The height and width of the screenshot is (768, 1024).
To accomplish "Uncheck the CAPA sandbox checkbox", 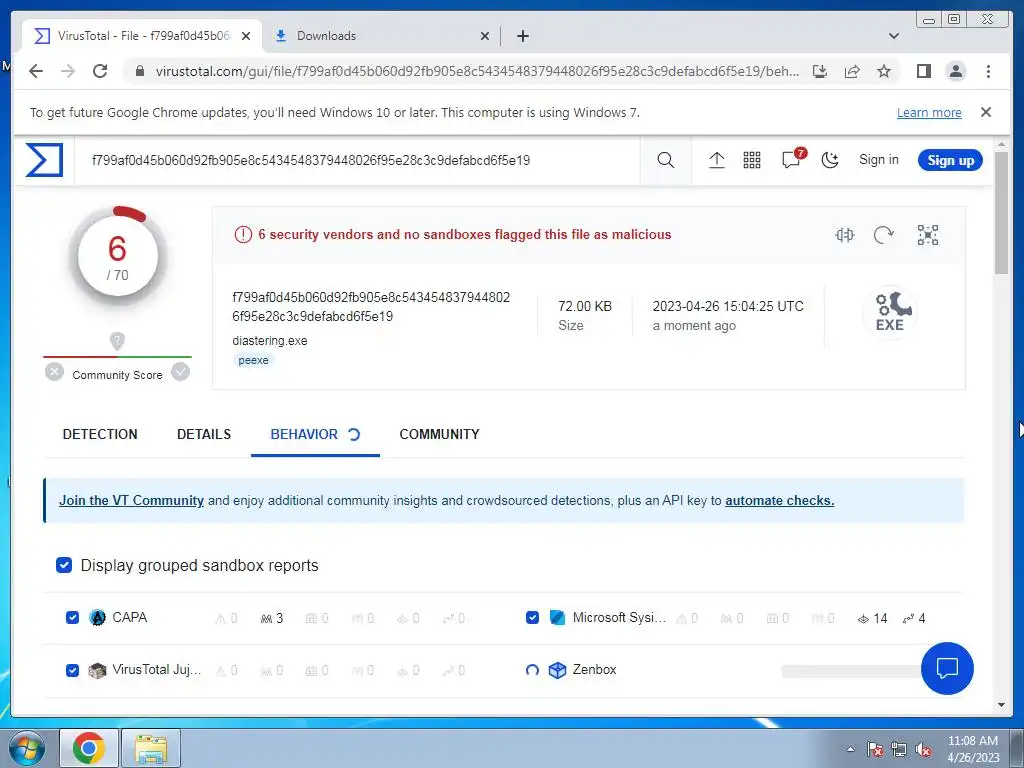I will [x=72, y=618].
